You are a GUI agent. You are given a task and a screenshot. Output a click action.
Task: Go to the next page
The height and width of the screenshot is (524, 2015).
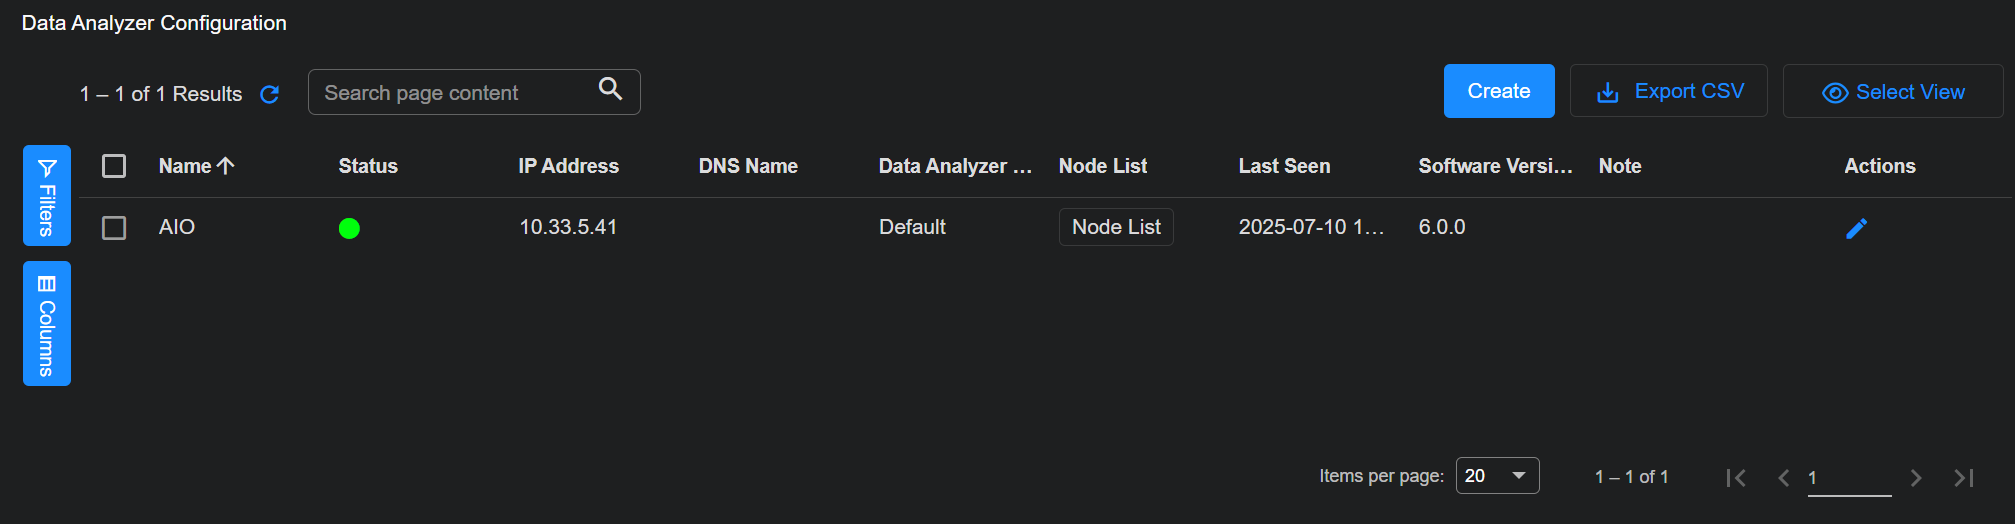[x=1915, y=478]
